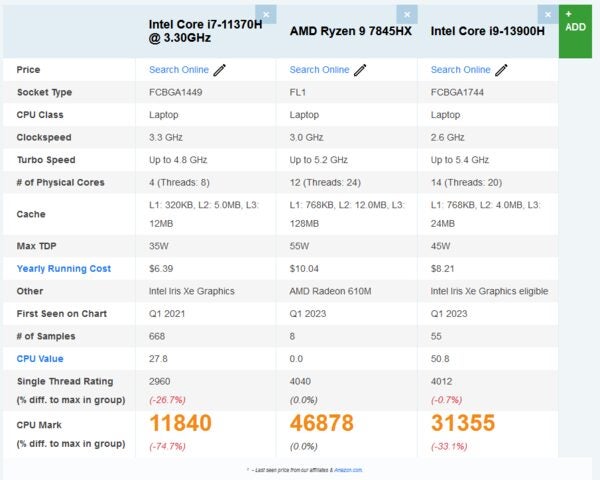Select the Intel Core i7-11370H @ 3.30GHz heading
The image size is (600, 480).
(x=205, y=31)
